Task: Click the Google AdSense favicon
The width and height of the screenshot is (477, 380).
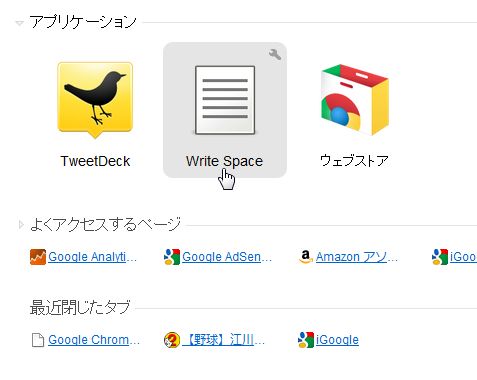Action: [172, 257]
